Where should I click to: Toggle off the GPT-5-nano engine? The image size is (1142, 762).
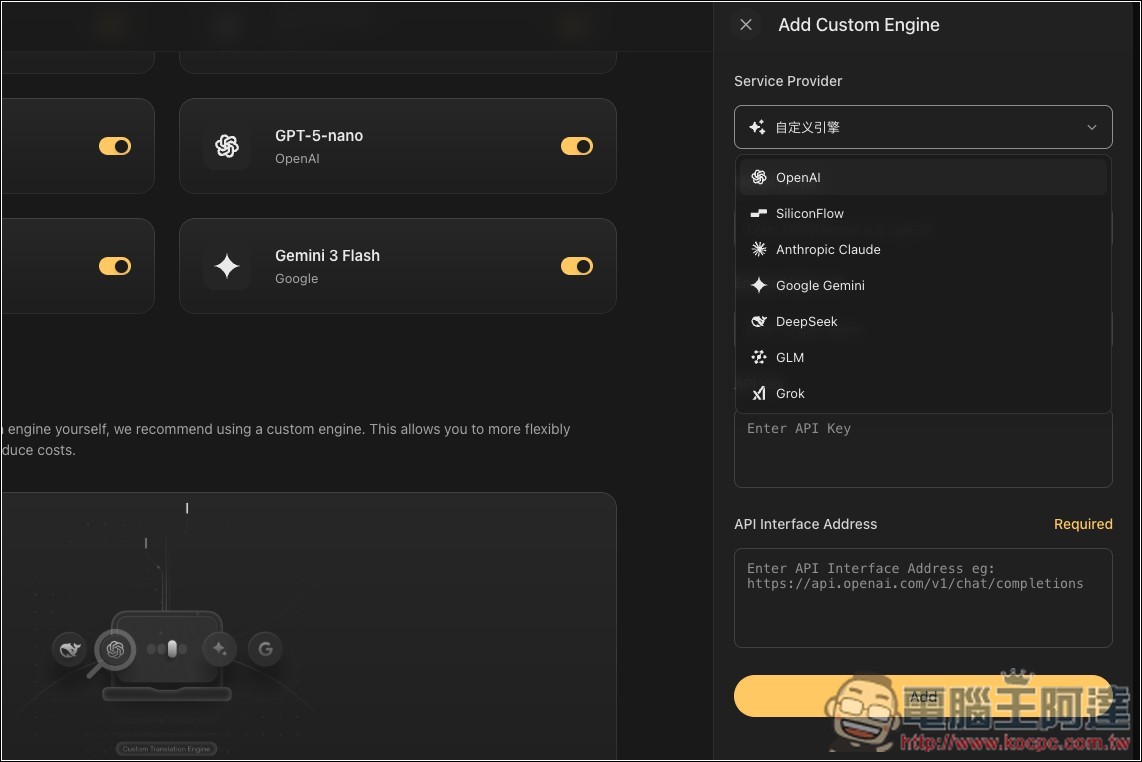coord(577,146)
